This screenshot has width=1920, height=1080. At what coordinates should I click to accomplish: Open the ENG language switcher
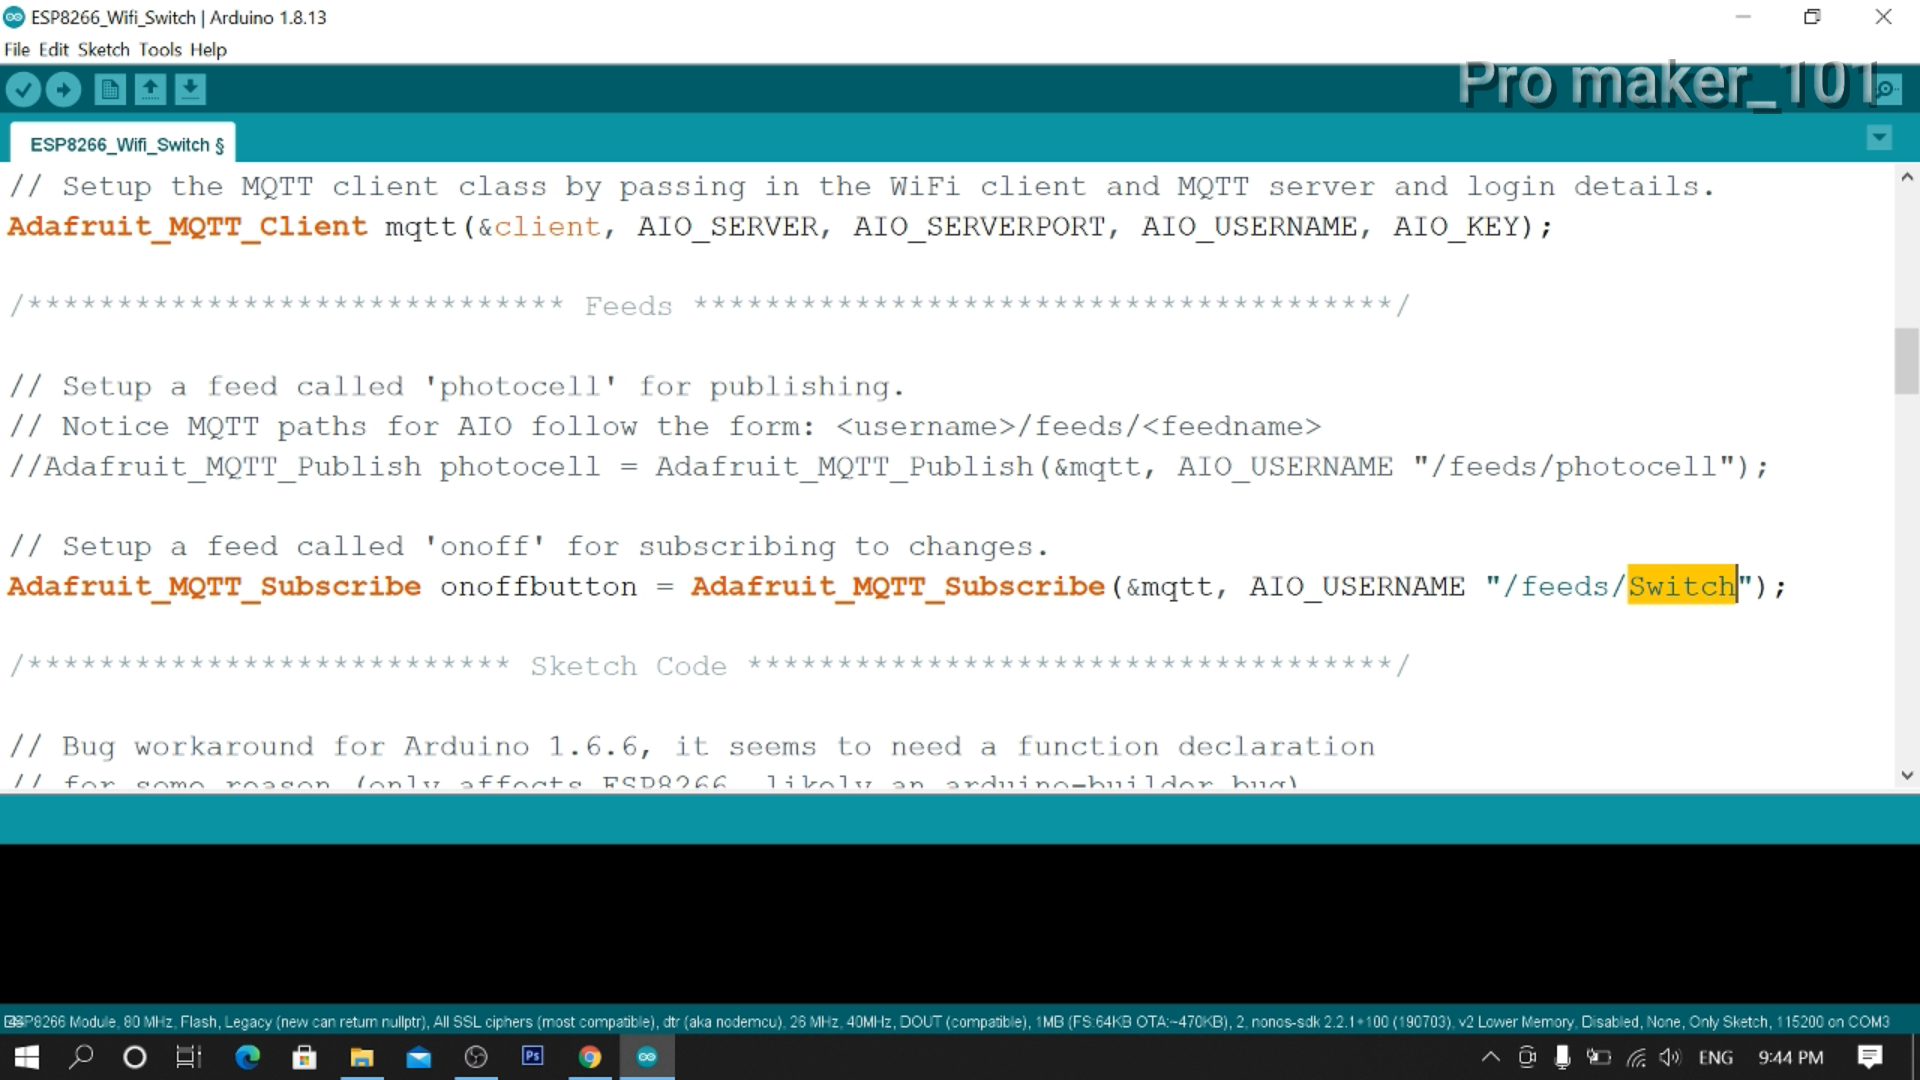1716,1057
